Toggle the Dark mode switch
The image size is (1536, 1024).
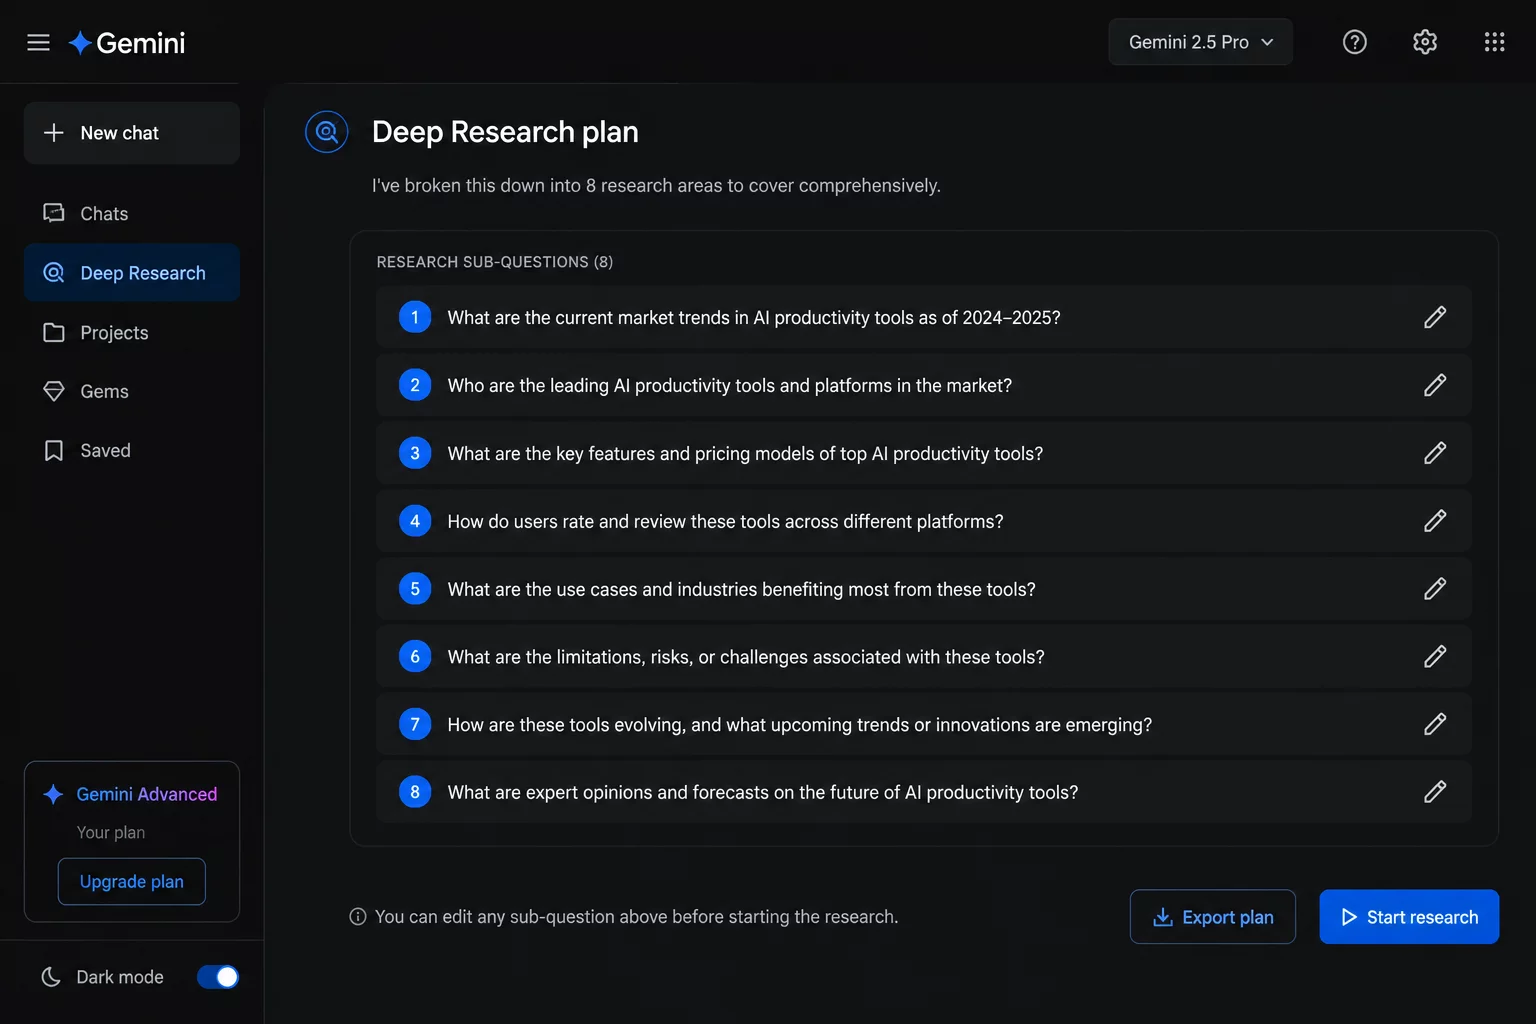pos(218,977)
